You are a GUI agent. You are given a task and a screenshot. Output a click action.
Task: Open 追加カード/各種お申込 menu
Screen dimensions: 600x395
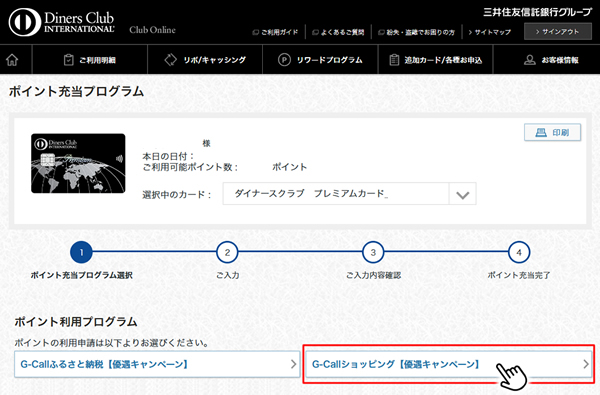[x=435, y=60]
